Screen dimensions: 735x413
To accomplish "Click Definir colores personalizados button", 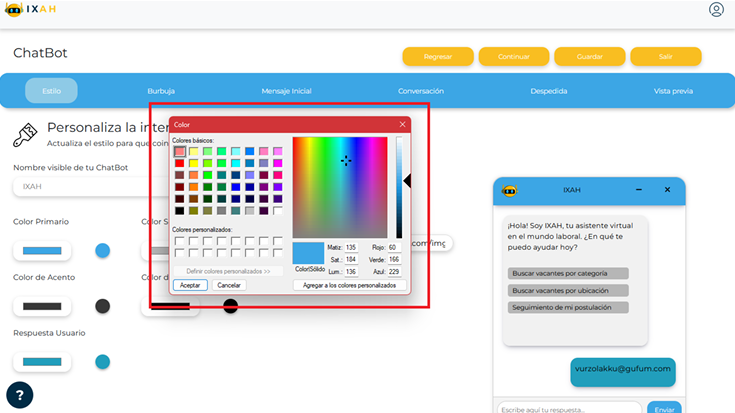I will point(228,271).
